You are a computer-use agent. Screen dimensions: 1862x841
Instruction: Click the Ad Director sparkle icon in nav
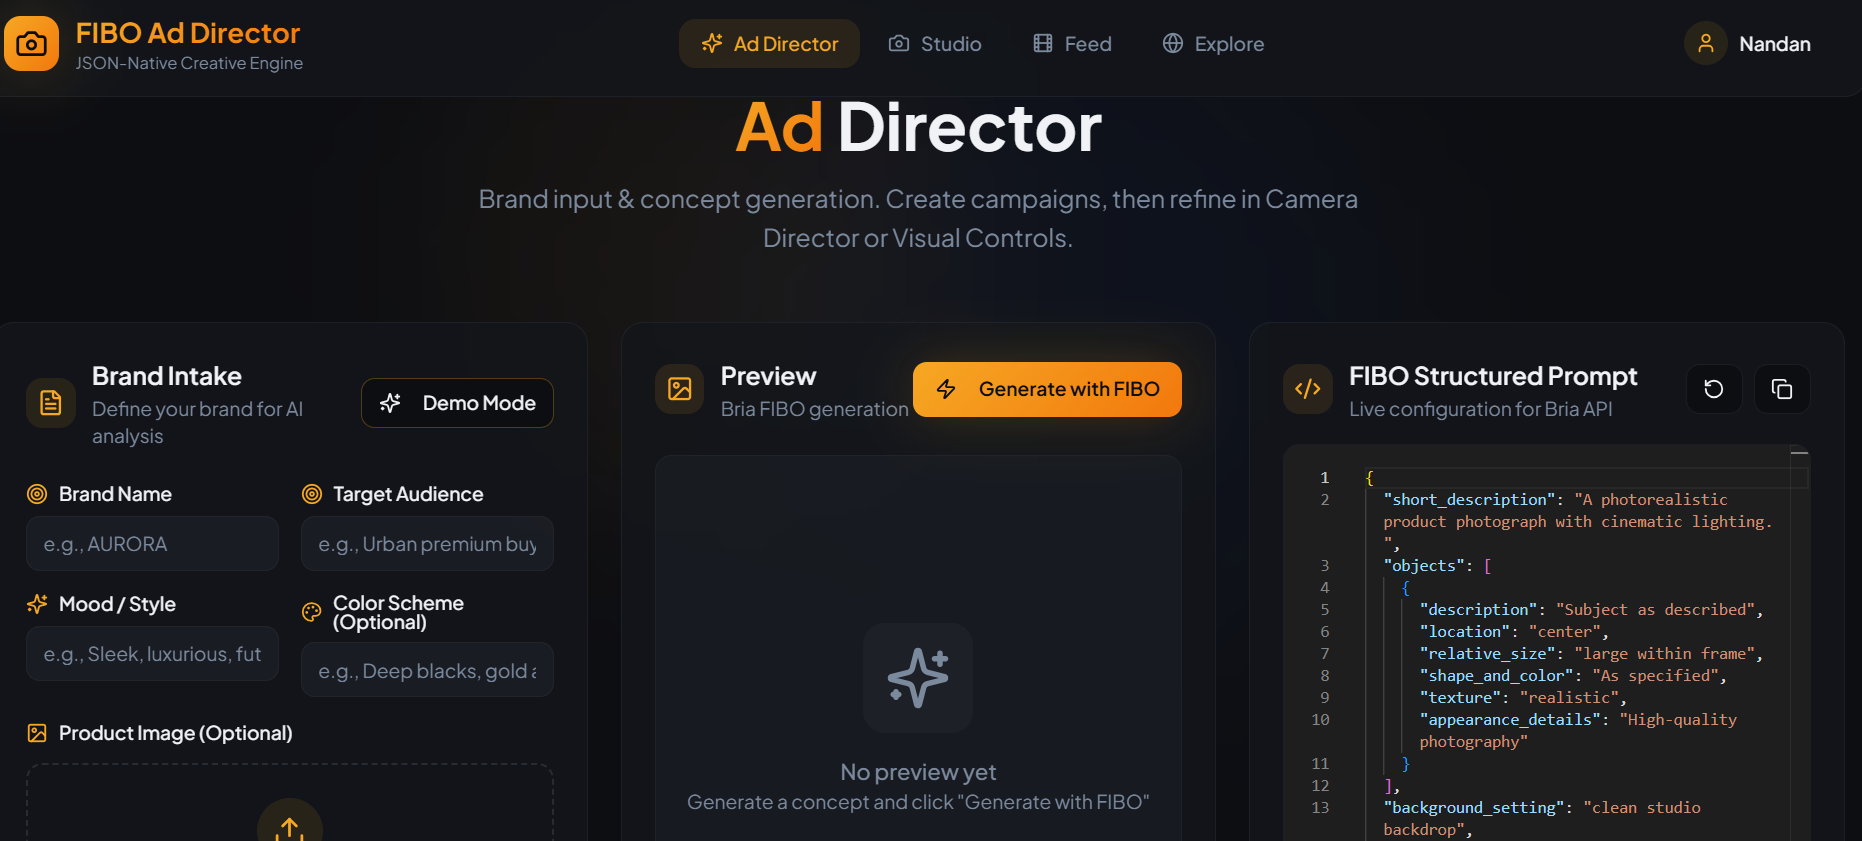click(x=712, y=44)
